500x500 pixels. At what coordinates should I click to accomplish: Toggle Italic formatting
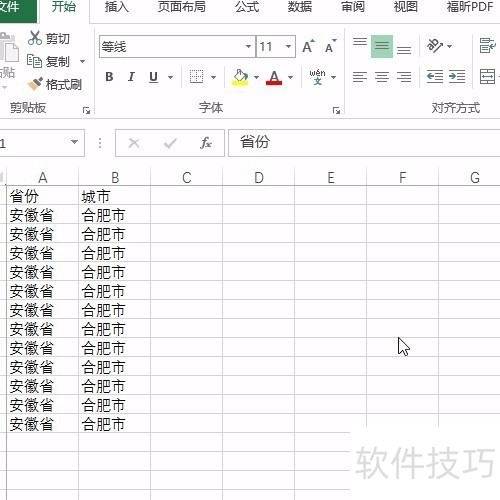131,77
